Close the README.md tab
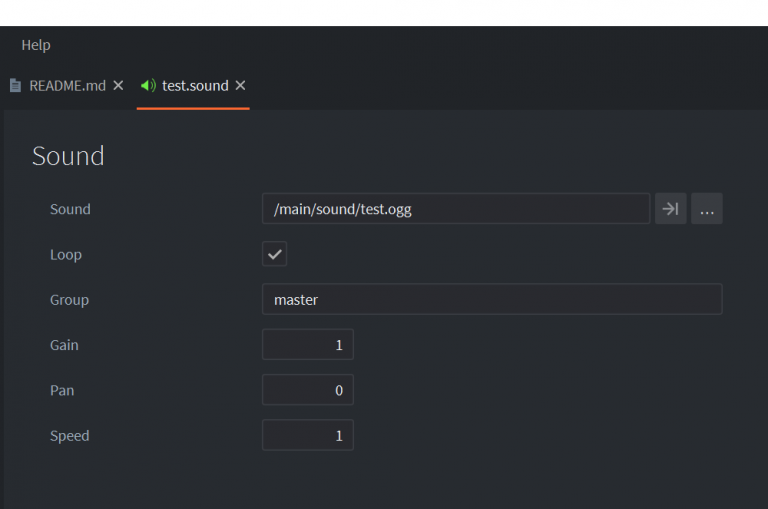The width and height of the screenshot is (768, 509). click(x=118, y=86)
